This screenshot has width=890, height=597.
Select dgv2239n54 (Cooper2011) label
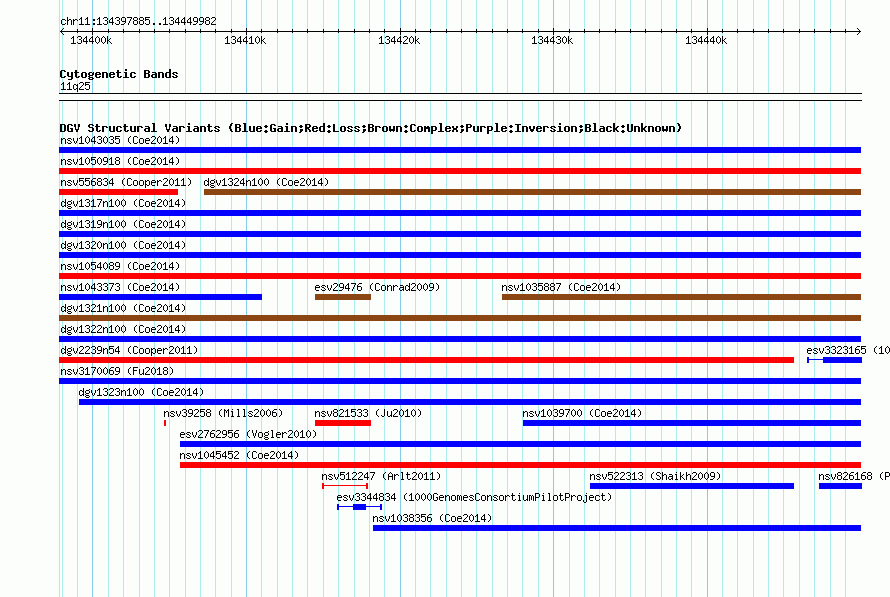point(129,350)
